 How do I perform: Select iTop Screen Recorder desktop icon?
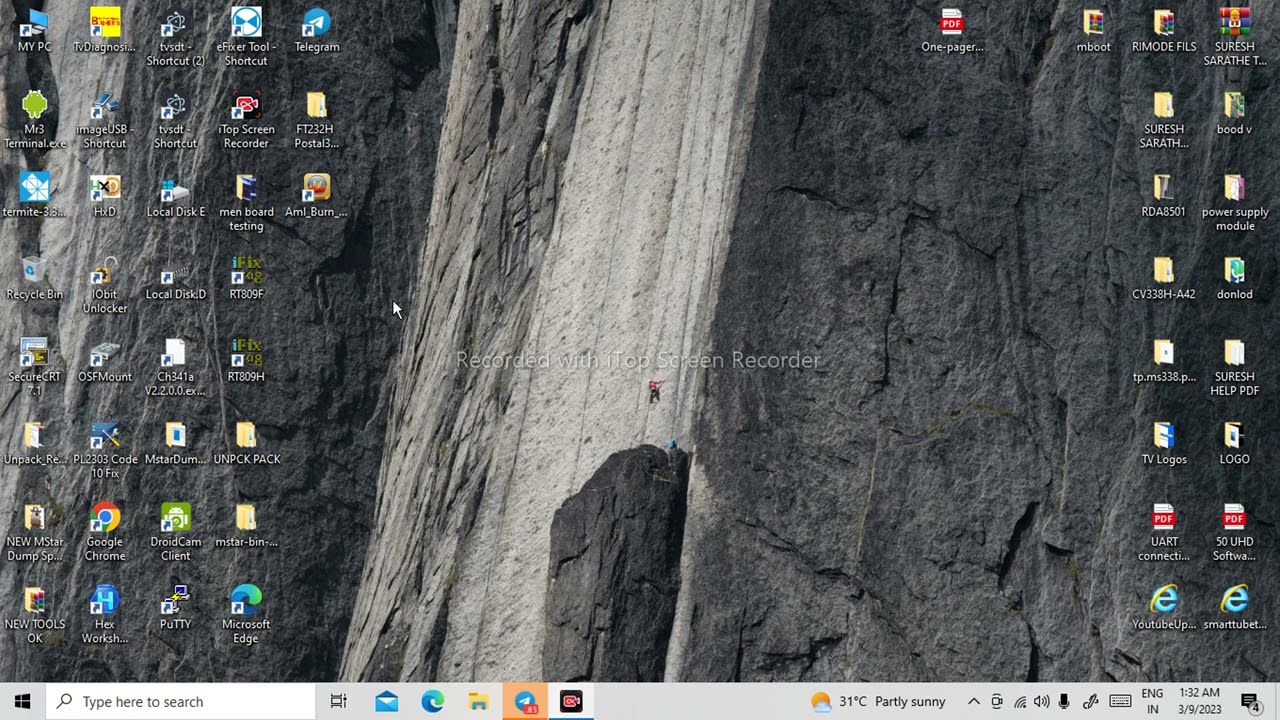point(246,120)
